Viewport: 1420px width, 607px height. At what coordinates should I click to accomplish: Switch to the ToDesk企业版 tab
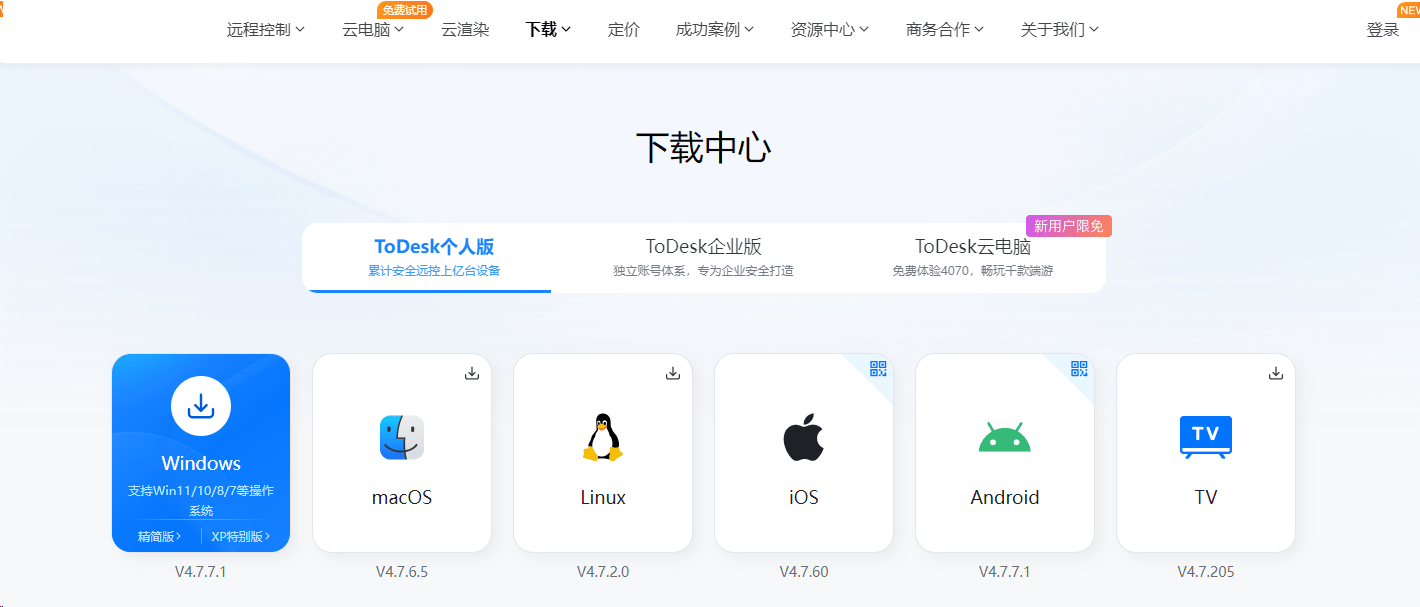pos(704,257)
